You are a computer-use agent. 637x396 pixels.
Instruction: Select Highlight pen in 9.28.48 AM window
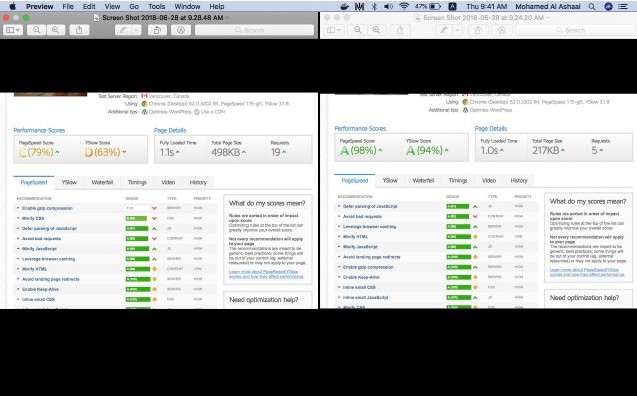[123, 30]
